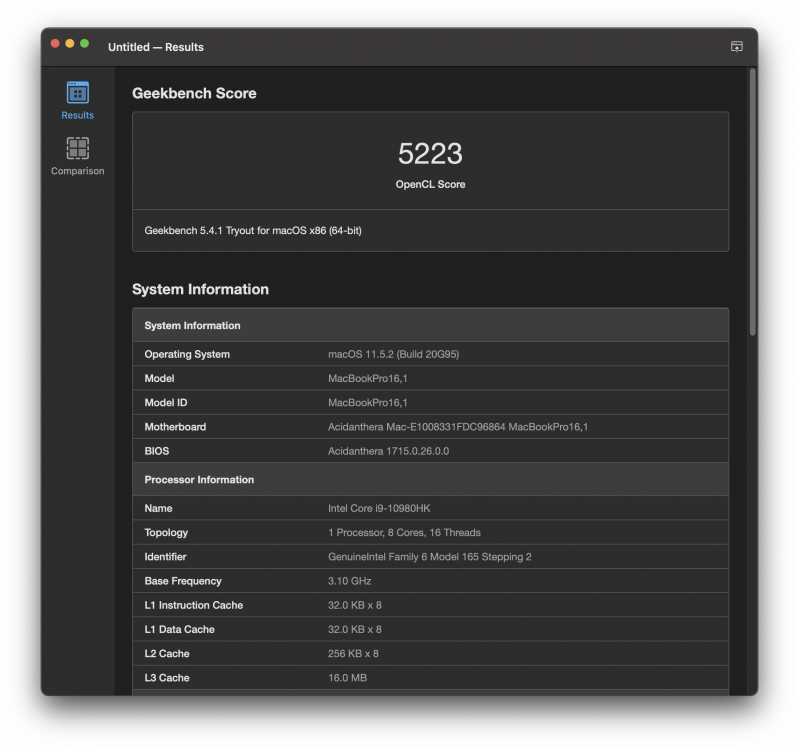799x750 pixels.
Task: Select 'GenuineIntel Family 6 Model 165 Stepping 2'
Action: [430, 557]
